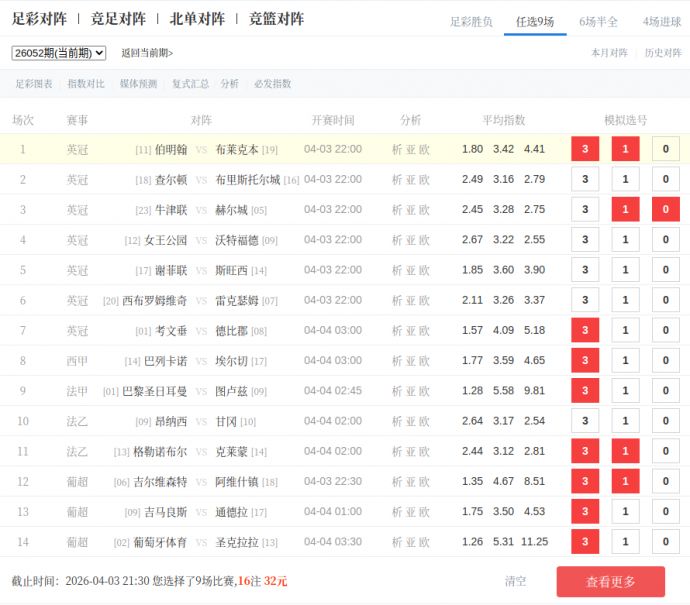Toggle the 1 pick for 格勒诺布尔 vs 克莱蒙
Screen dimensions: 690x605
pyautogui.click(x=625, y=452)
